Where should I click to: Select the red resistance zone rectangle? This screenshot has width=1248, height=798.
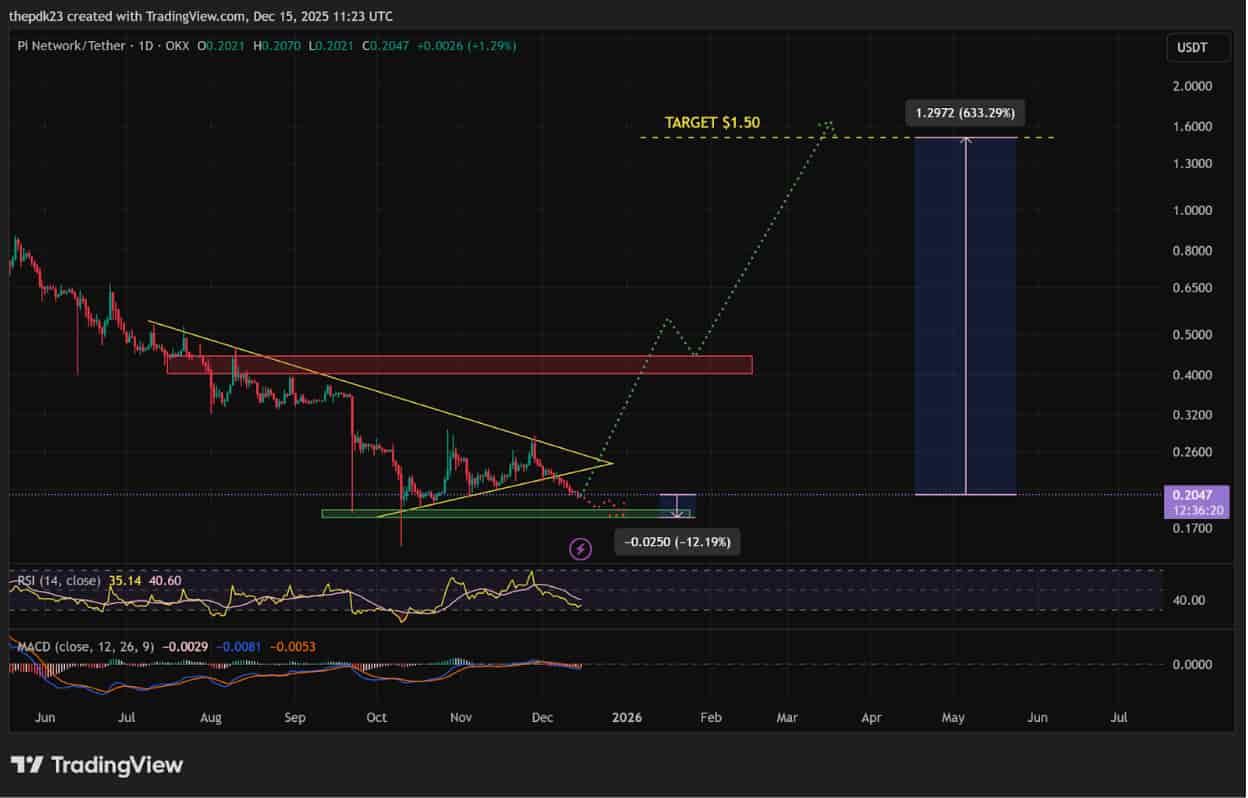click(x=459, y=365)
